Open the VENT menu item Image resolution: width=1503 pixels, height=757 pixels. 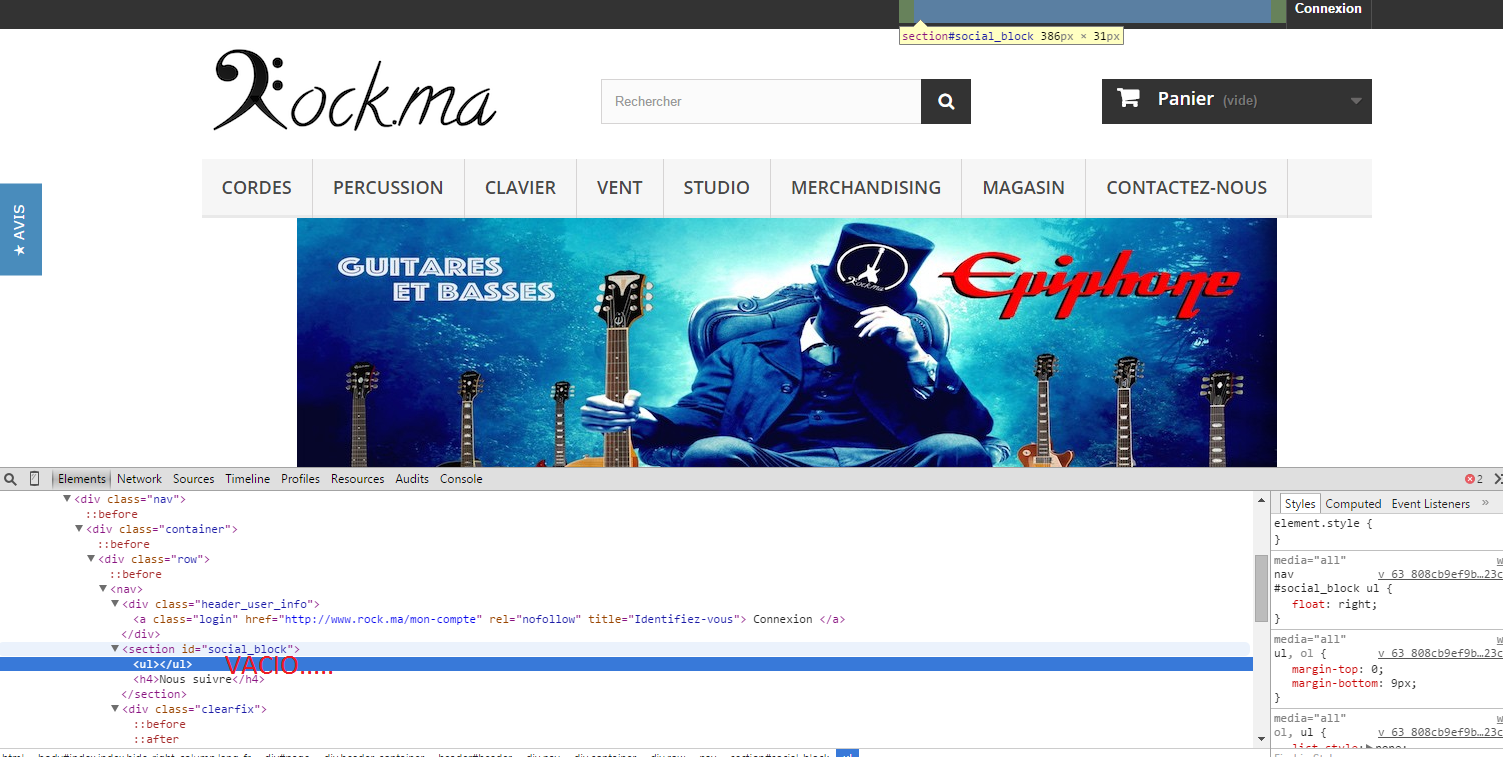620,188
